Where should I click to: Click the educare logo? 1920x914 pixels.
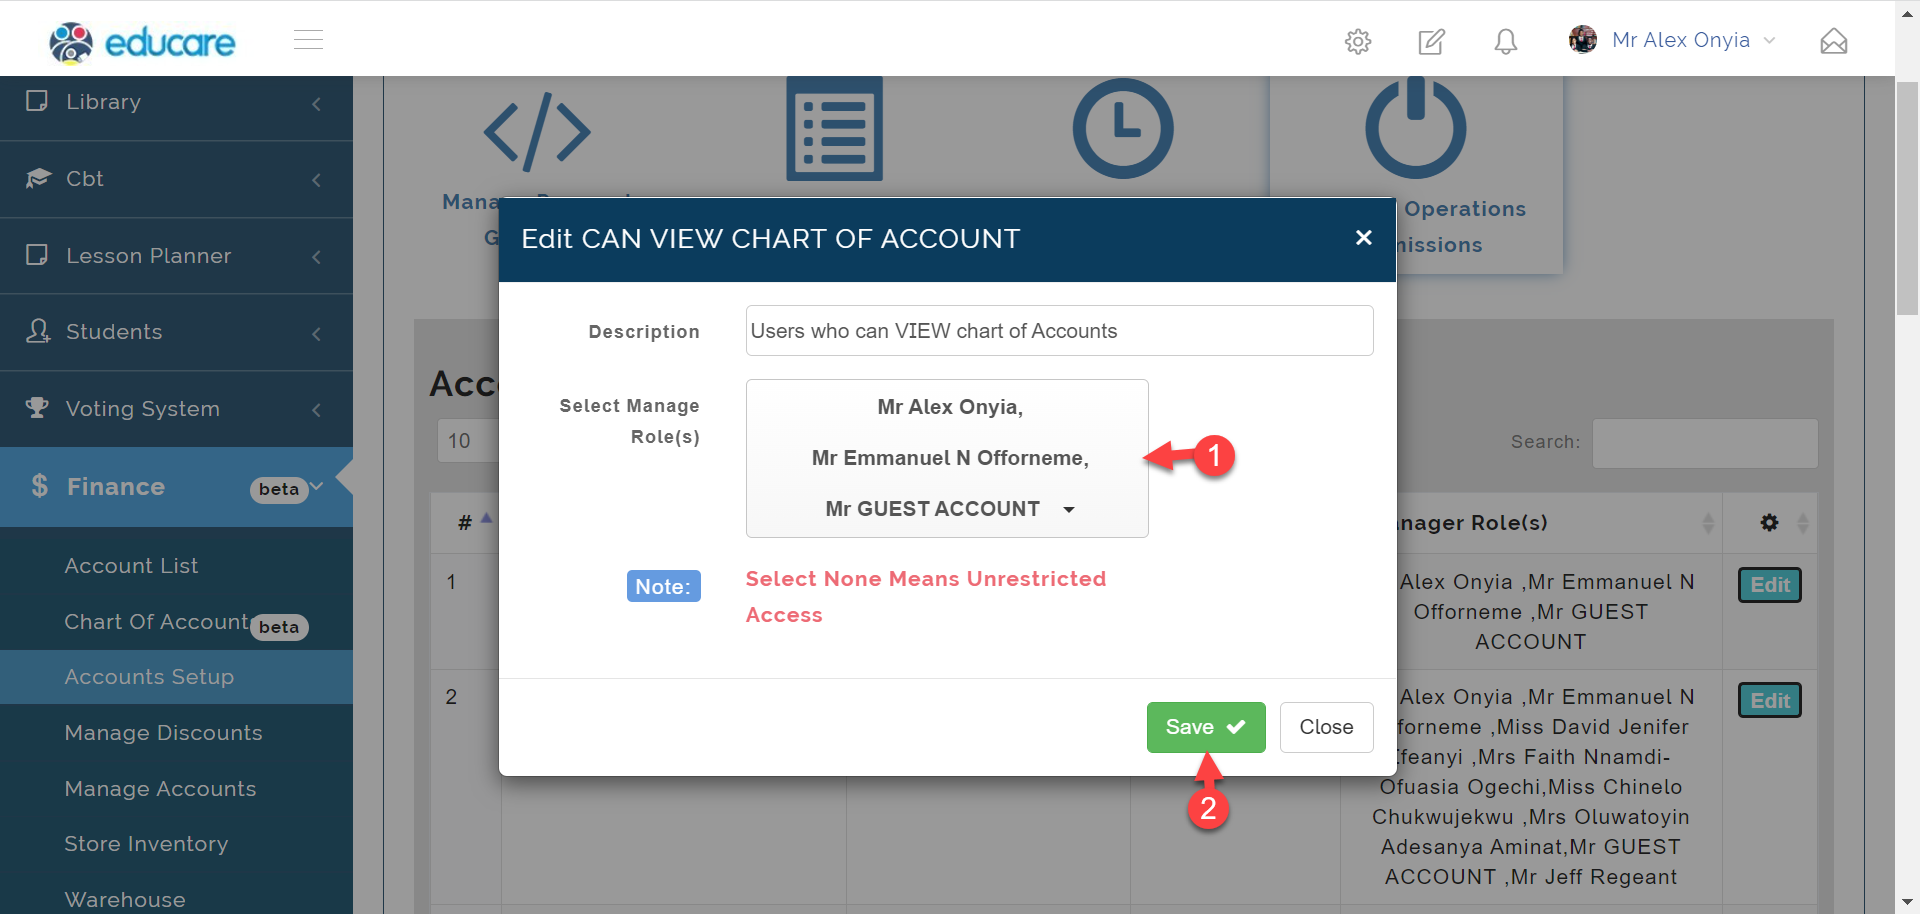point(142,42)
